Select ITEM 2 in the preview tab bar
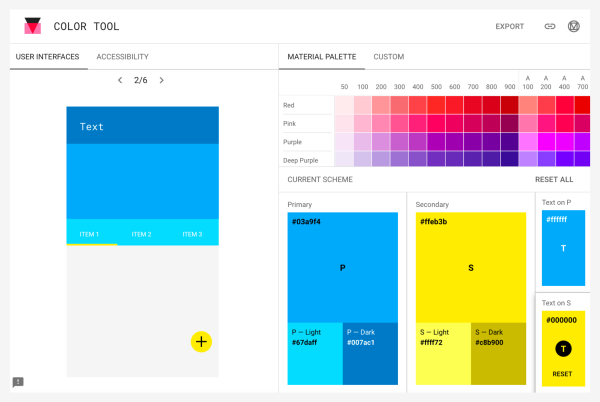Screen dimensions: 600x402 tap(142, 234)
